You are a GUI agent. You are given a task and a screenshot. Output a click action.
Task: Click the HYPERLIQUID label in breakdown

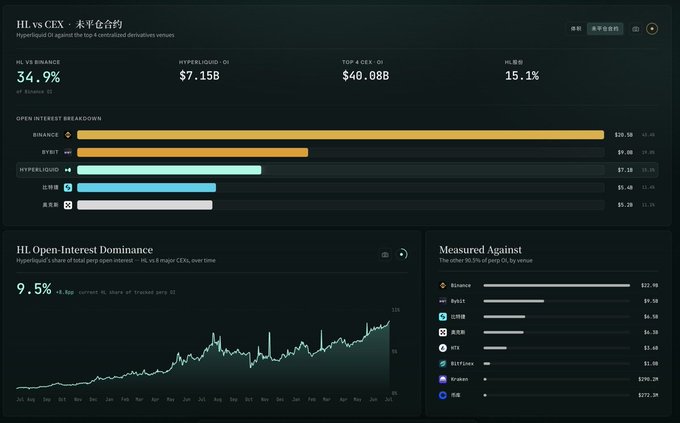click(39, 170)
